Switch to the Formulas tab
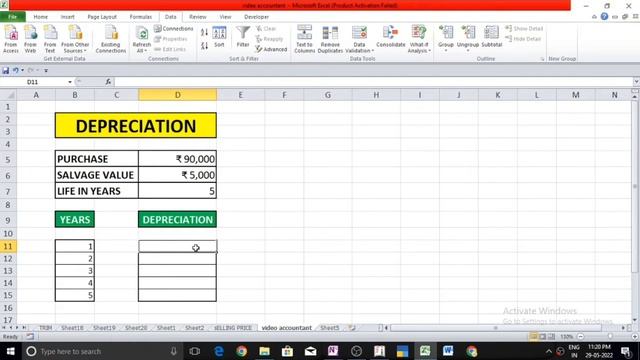The height and width of the screenshot is (360, 640). point(141,17)
